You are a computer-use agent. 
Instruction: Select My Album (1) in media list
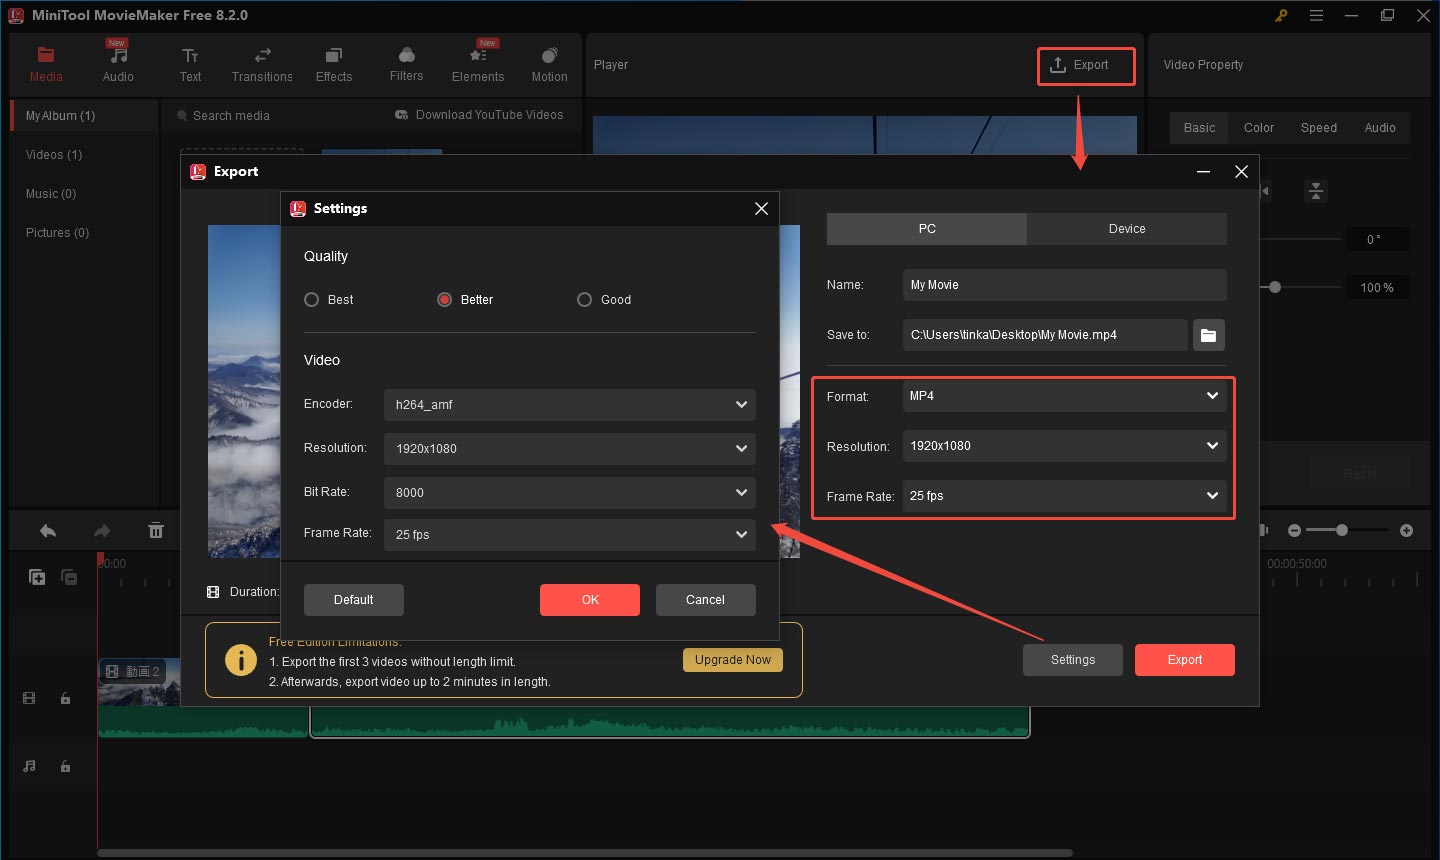point(85,116)
